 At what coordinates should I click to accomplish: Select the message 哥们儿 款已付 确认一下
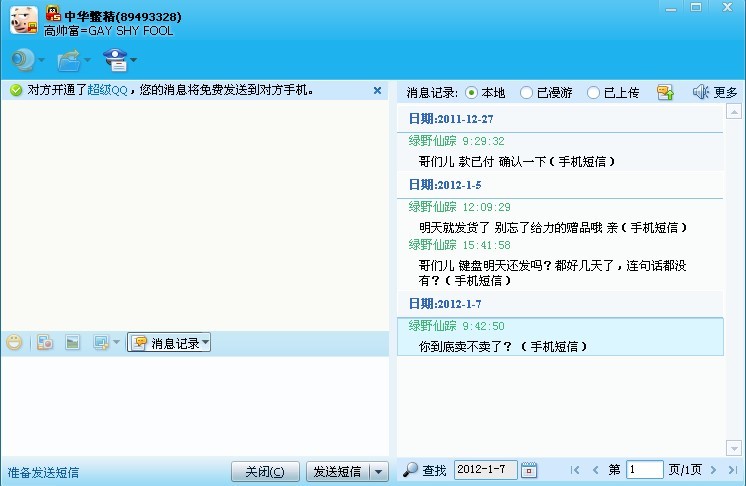[516, 162]
